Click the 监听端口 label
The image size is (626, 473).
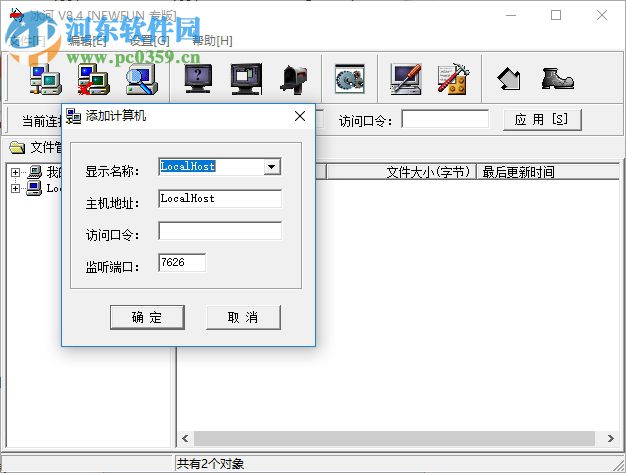tap(112, 267)
